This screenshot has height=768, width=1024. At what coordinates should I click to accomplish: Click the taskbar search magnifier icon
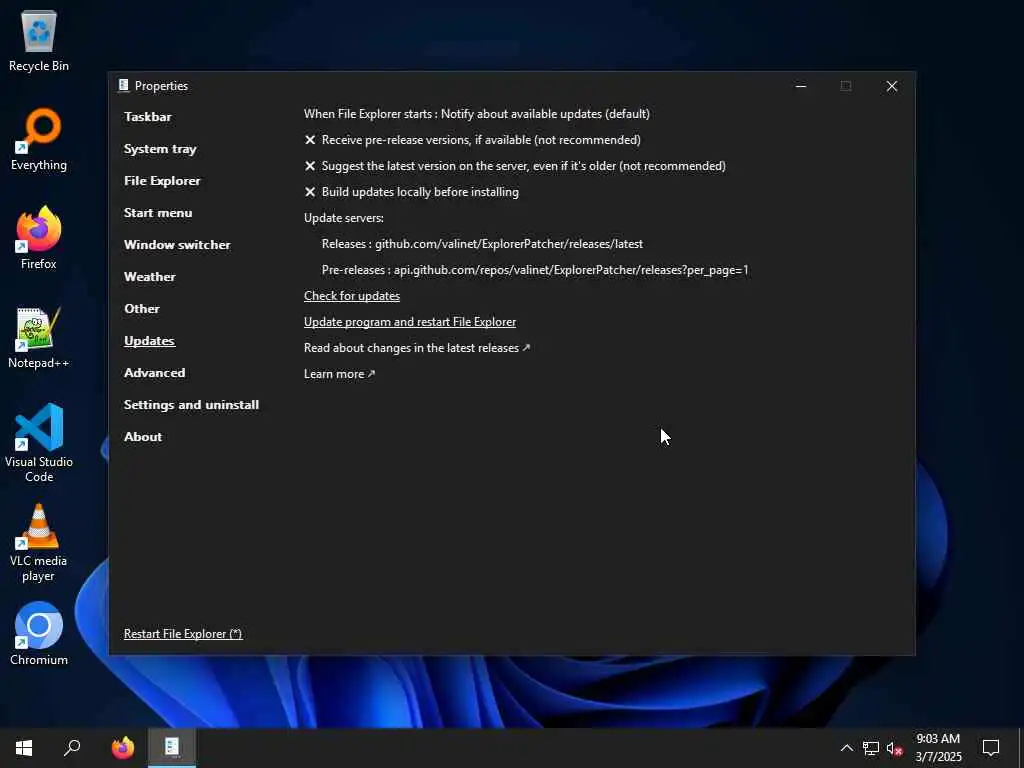(72, 748)
